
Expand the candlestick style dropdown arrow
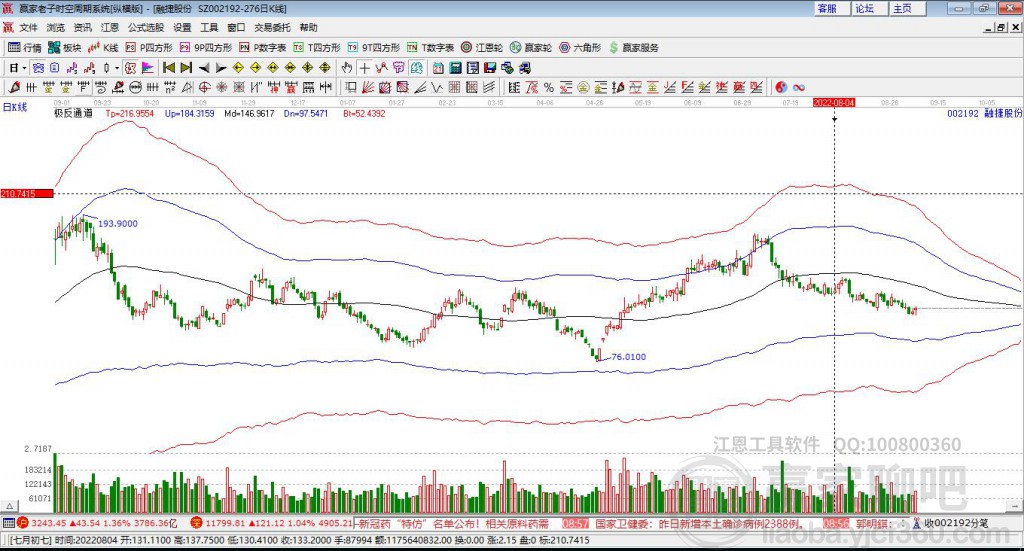coord(117,68)
